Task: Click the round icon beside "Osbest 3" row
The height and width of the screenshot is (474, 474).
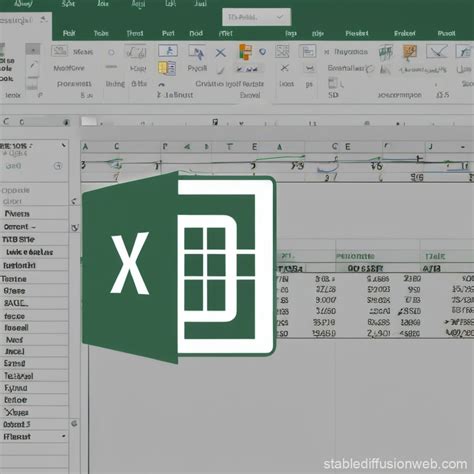Action: click(74, 424)
